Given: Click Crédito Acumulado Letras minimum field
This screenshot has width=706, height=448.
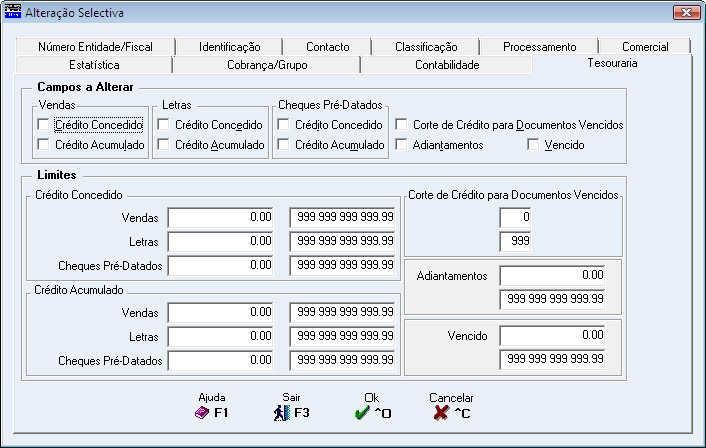Looking at the screenshot, I should coord(220,336).
